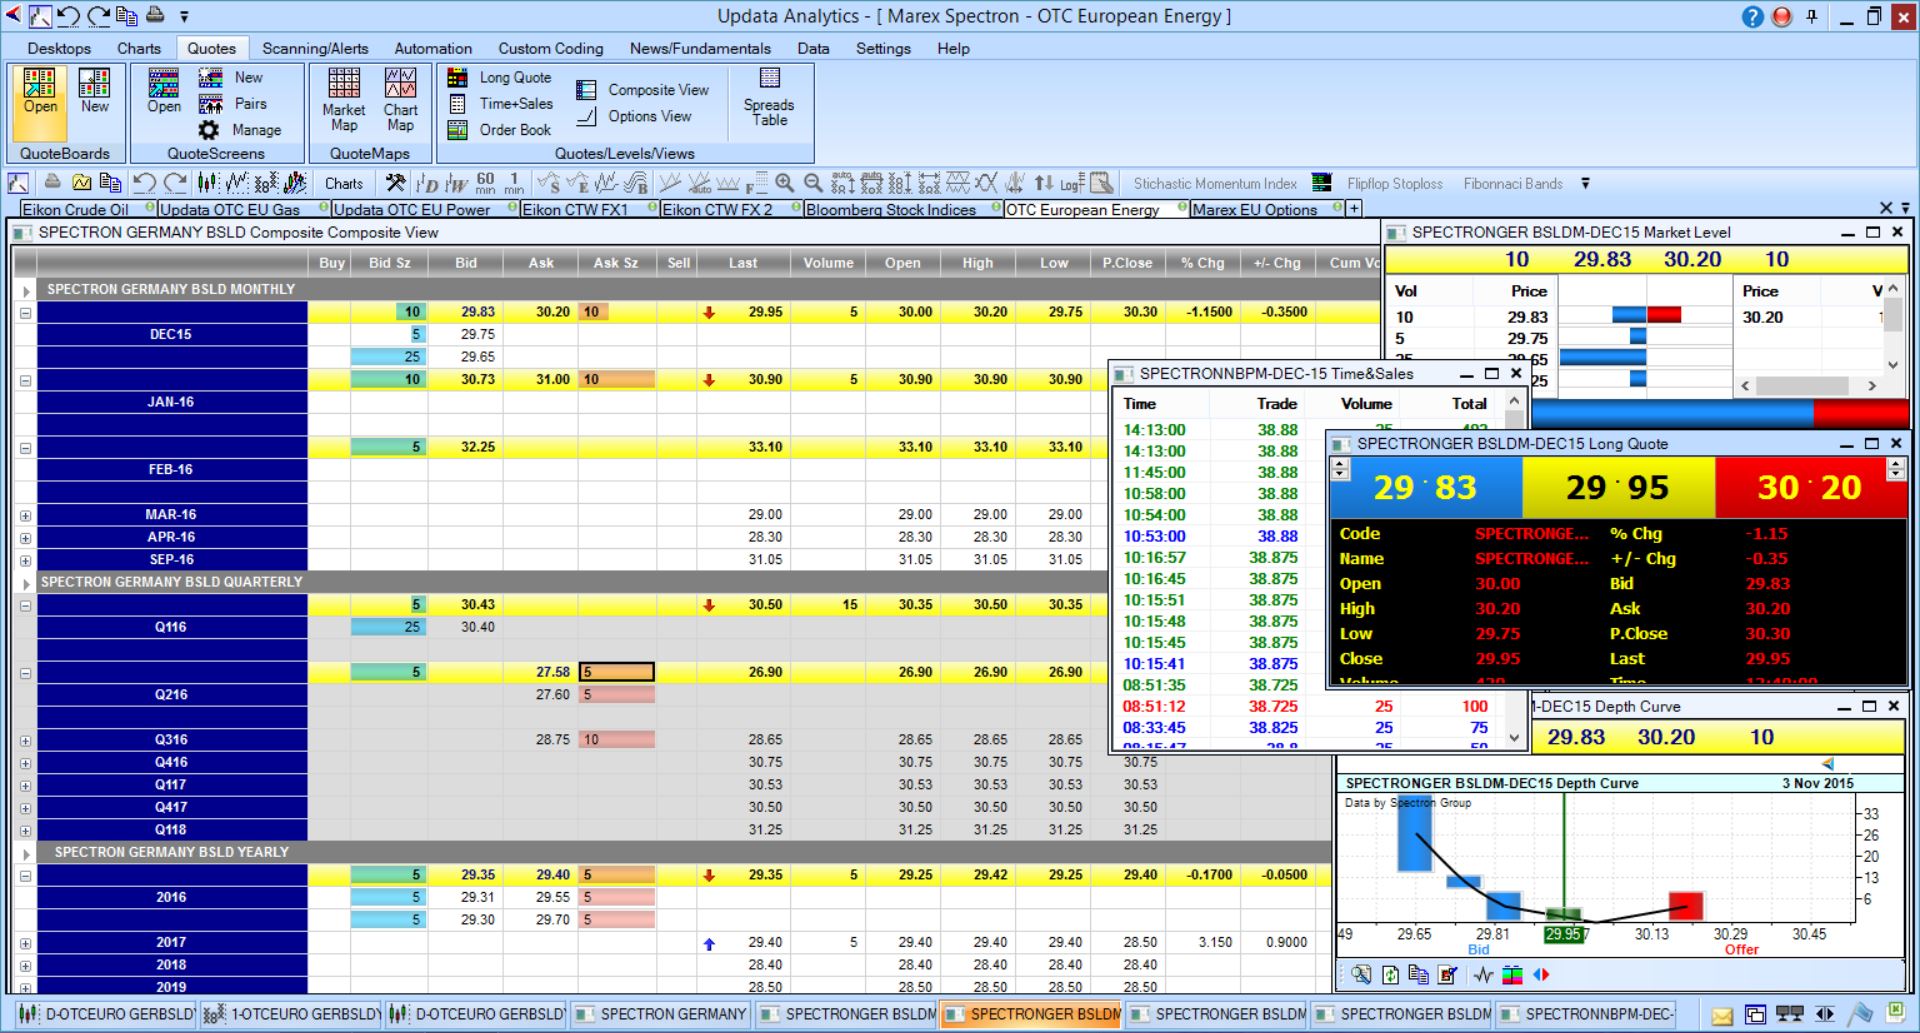Select the candlestick chart type icon

tap(207, 183)
